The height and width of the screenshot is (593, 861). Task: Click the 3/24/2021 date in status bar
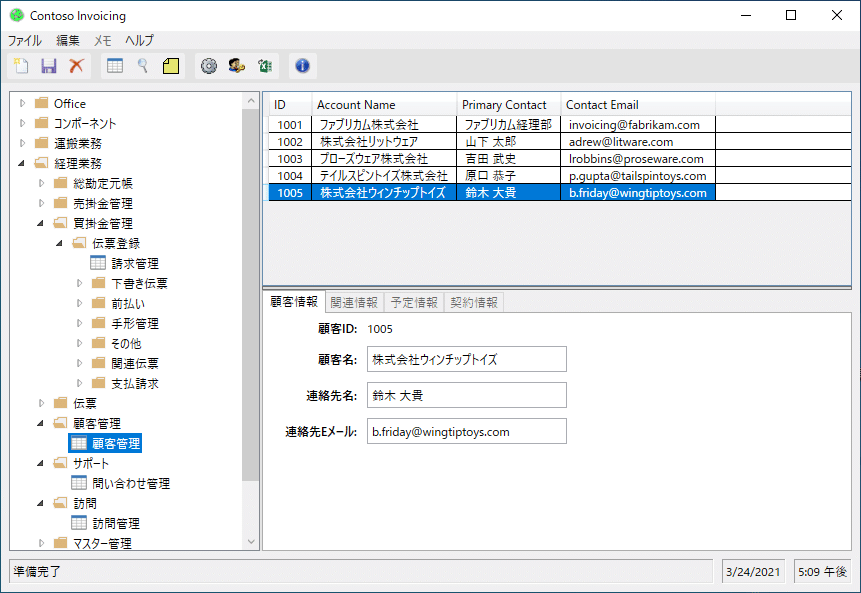(753, 572)
